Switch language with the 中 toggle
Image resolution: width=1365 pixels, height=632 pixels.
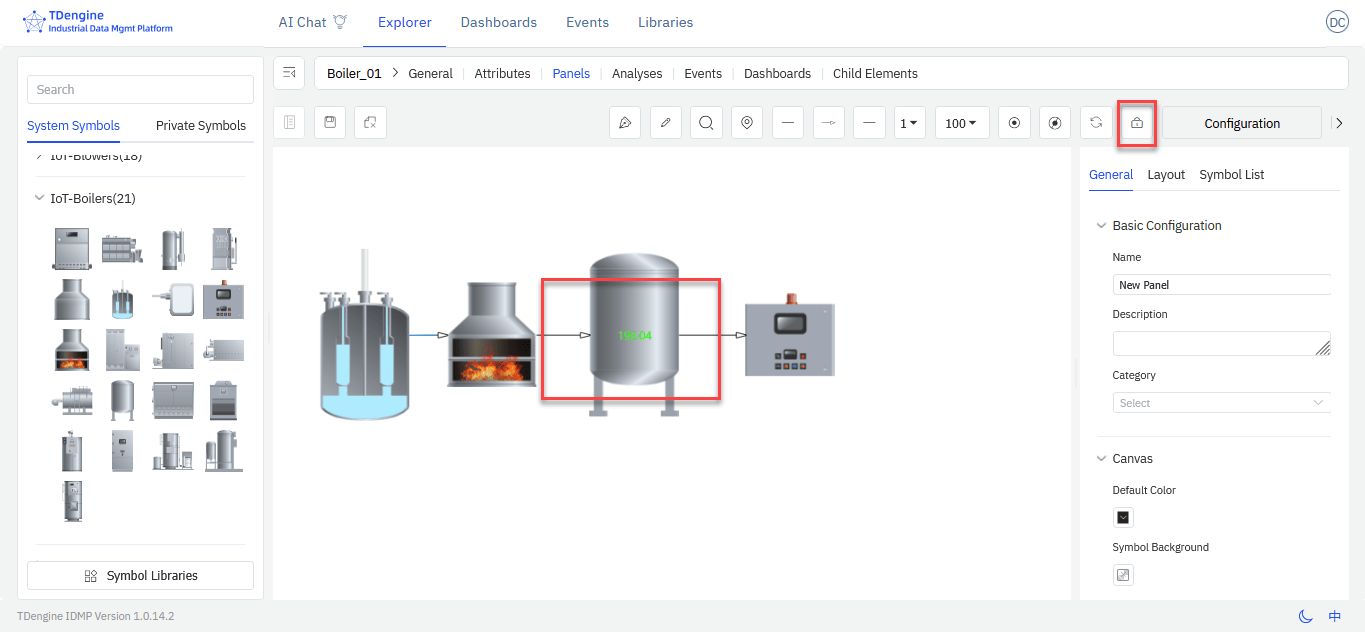click(1335, 616)
